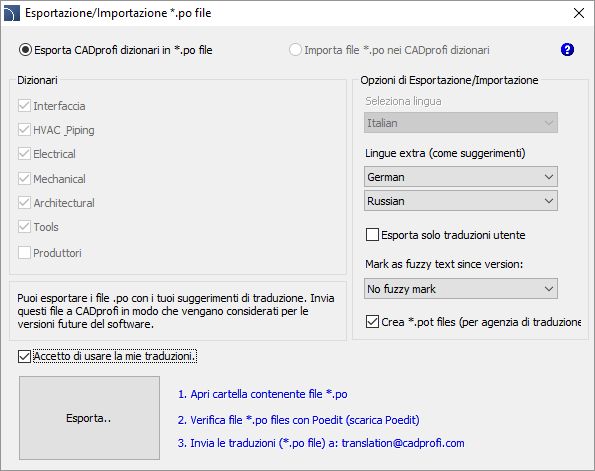
Task: Toggle Accetto di usare le mie traduzioni
Action: point(24,356)
